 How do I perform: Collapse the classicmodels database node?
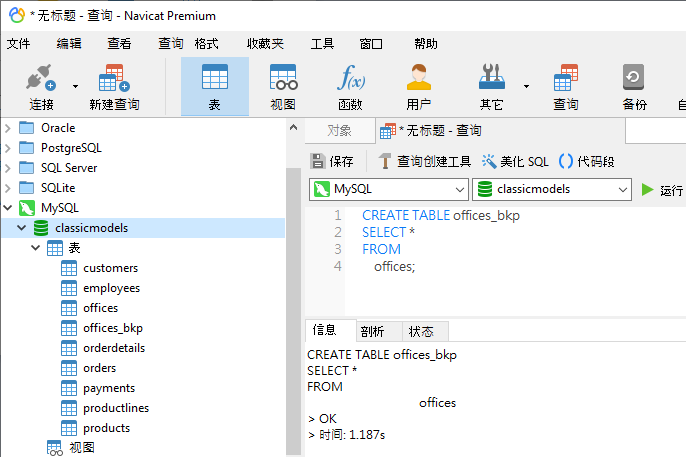tap(21, 228)
